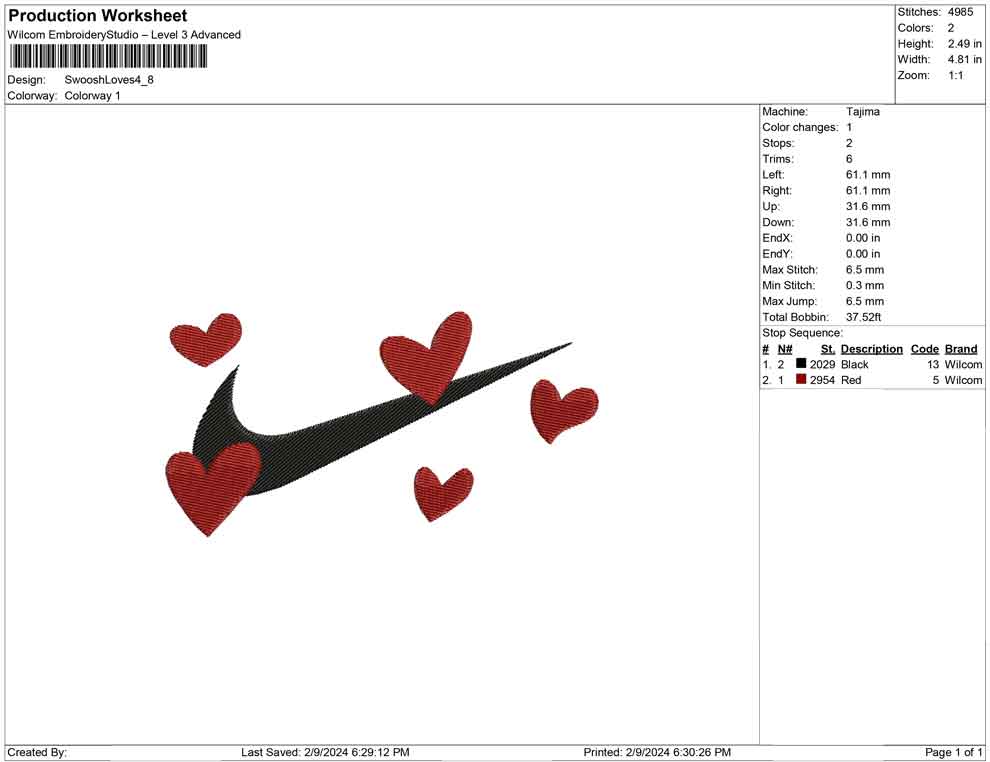Screen dimensions: 990x762
Task: Click the total bobbin value '37.52ft'
Action: coord(863,317)
